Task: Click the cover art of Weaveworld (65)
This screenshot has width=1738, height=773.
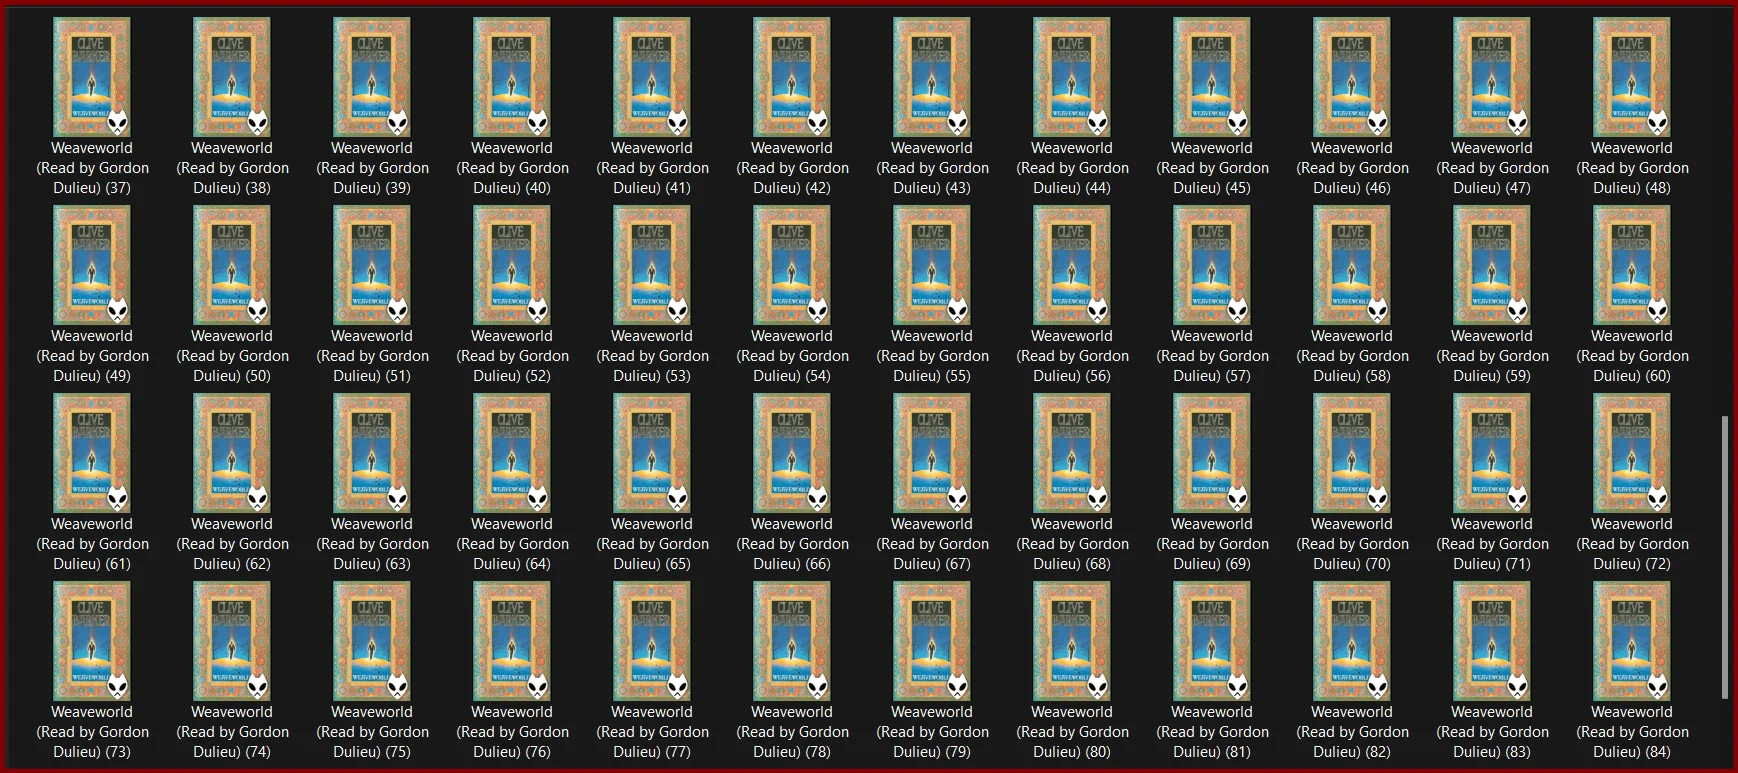Action: (652, 453)
